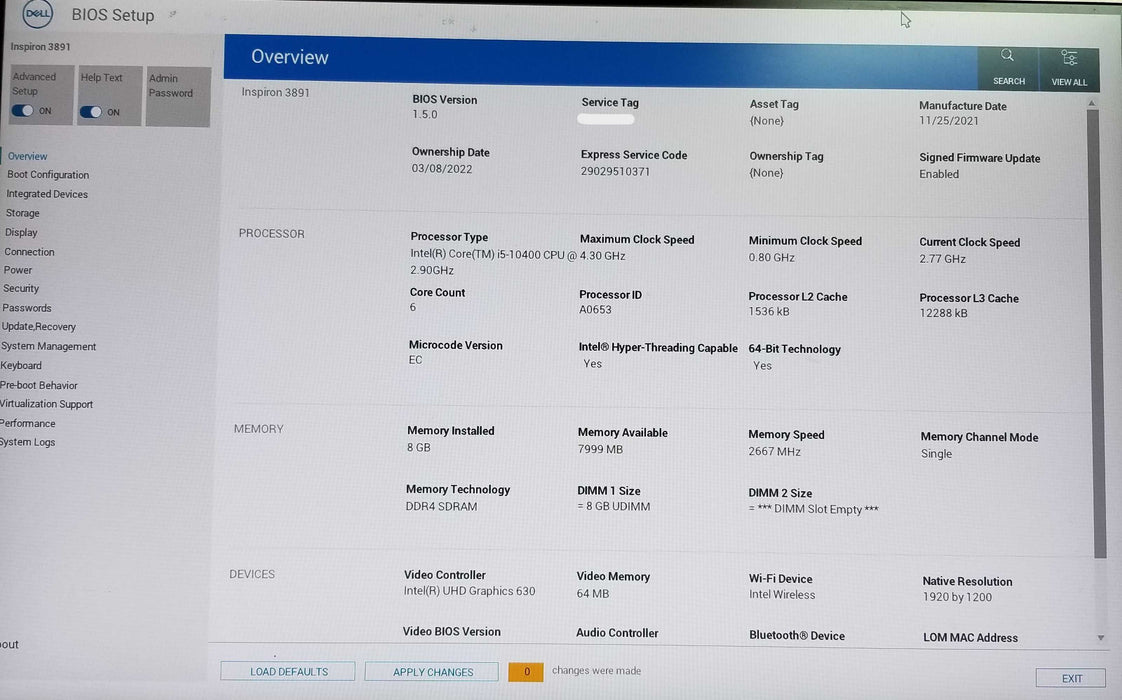The image size is (1122, 700).
Task: Click the PROCESSOR section heading
Action: tap(271, 234)
